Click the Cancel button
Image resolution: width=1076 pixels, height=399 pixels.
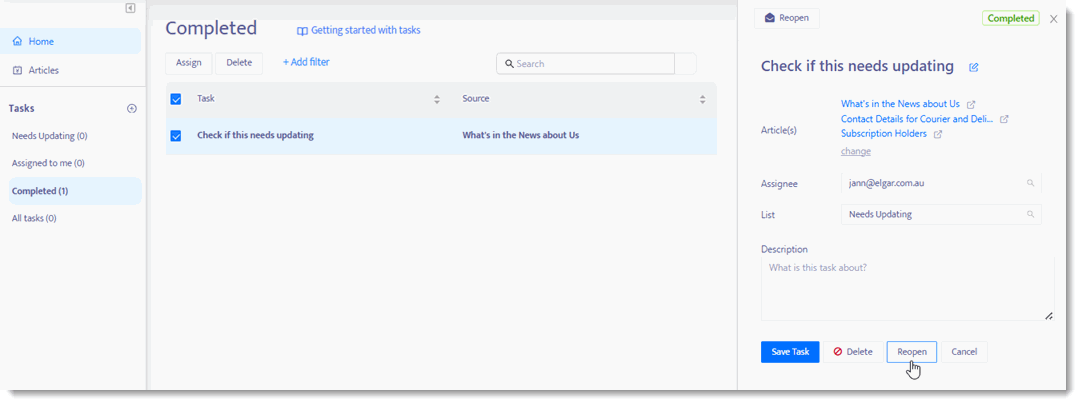click(x=964, y=352)
